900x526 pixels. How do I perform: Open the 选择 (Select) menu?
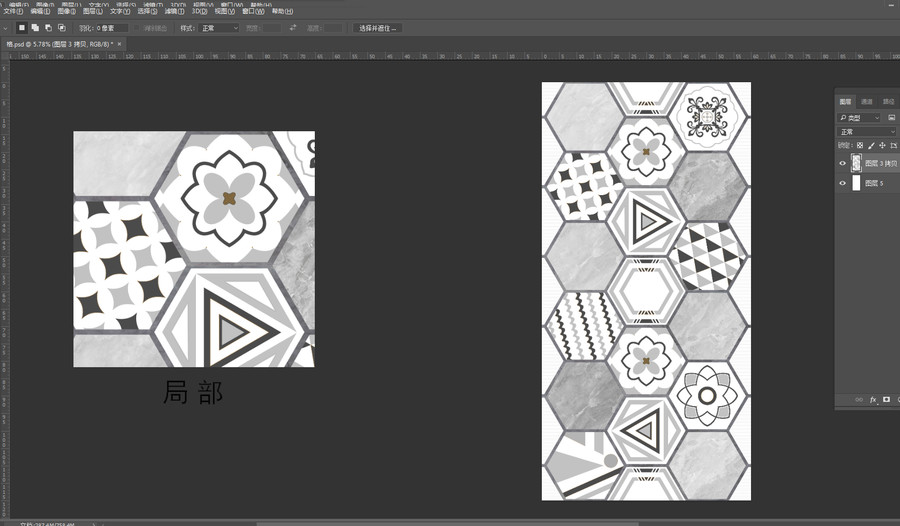coord(147,11)
